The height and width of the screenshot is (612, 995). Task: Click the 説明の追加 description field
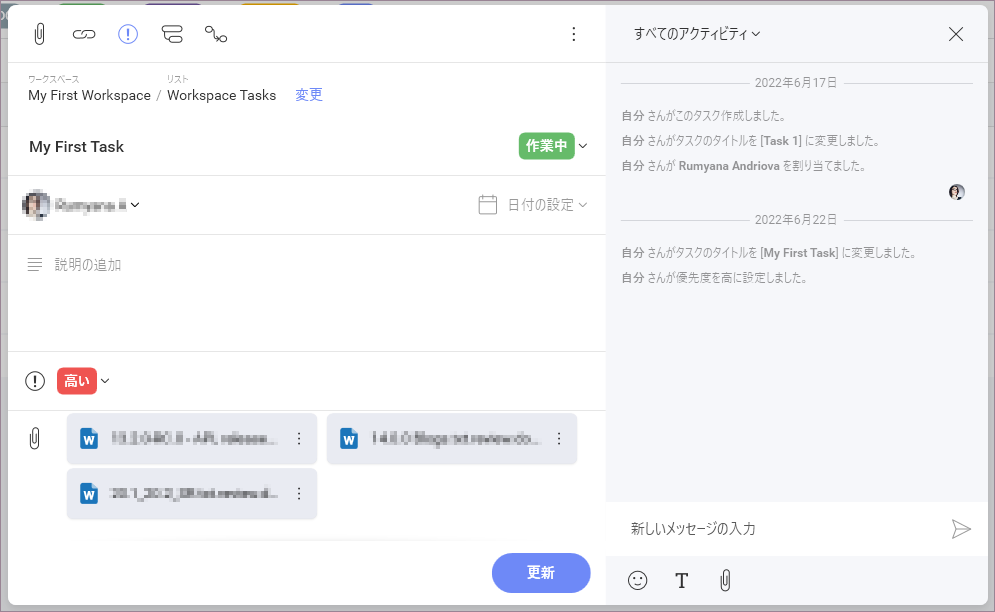88,265
